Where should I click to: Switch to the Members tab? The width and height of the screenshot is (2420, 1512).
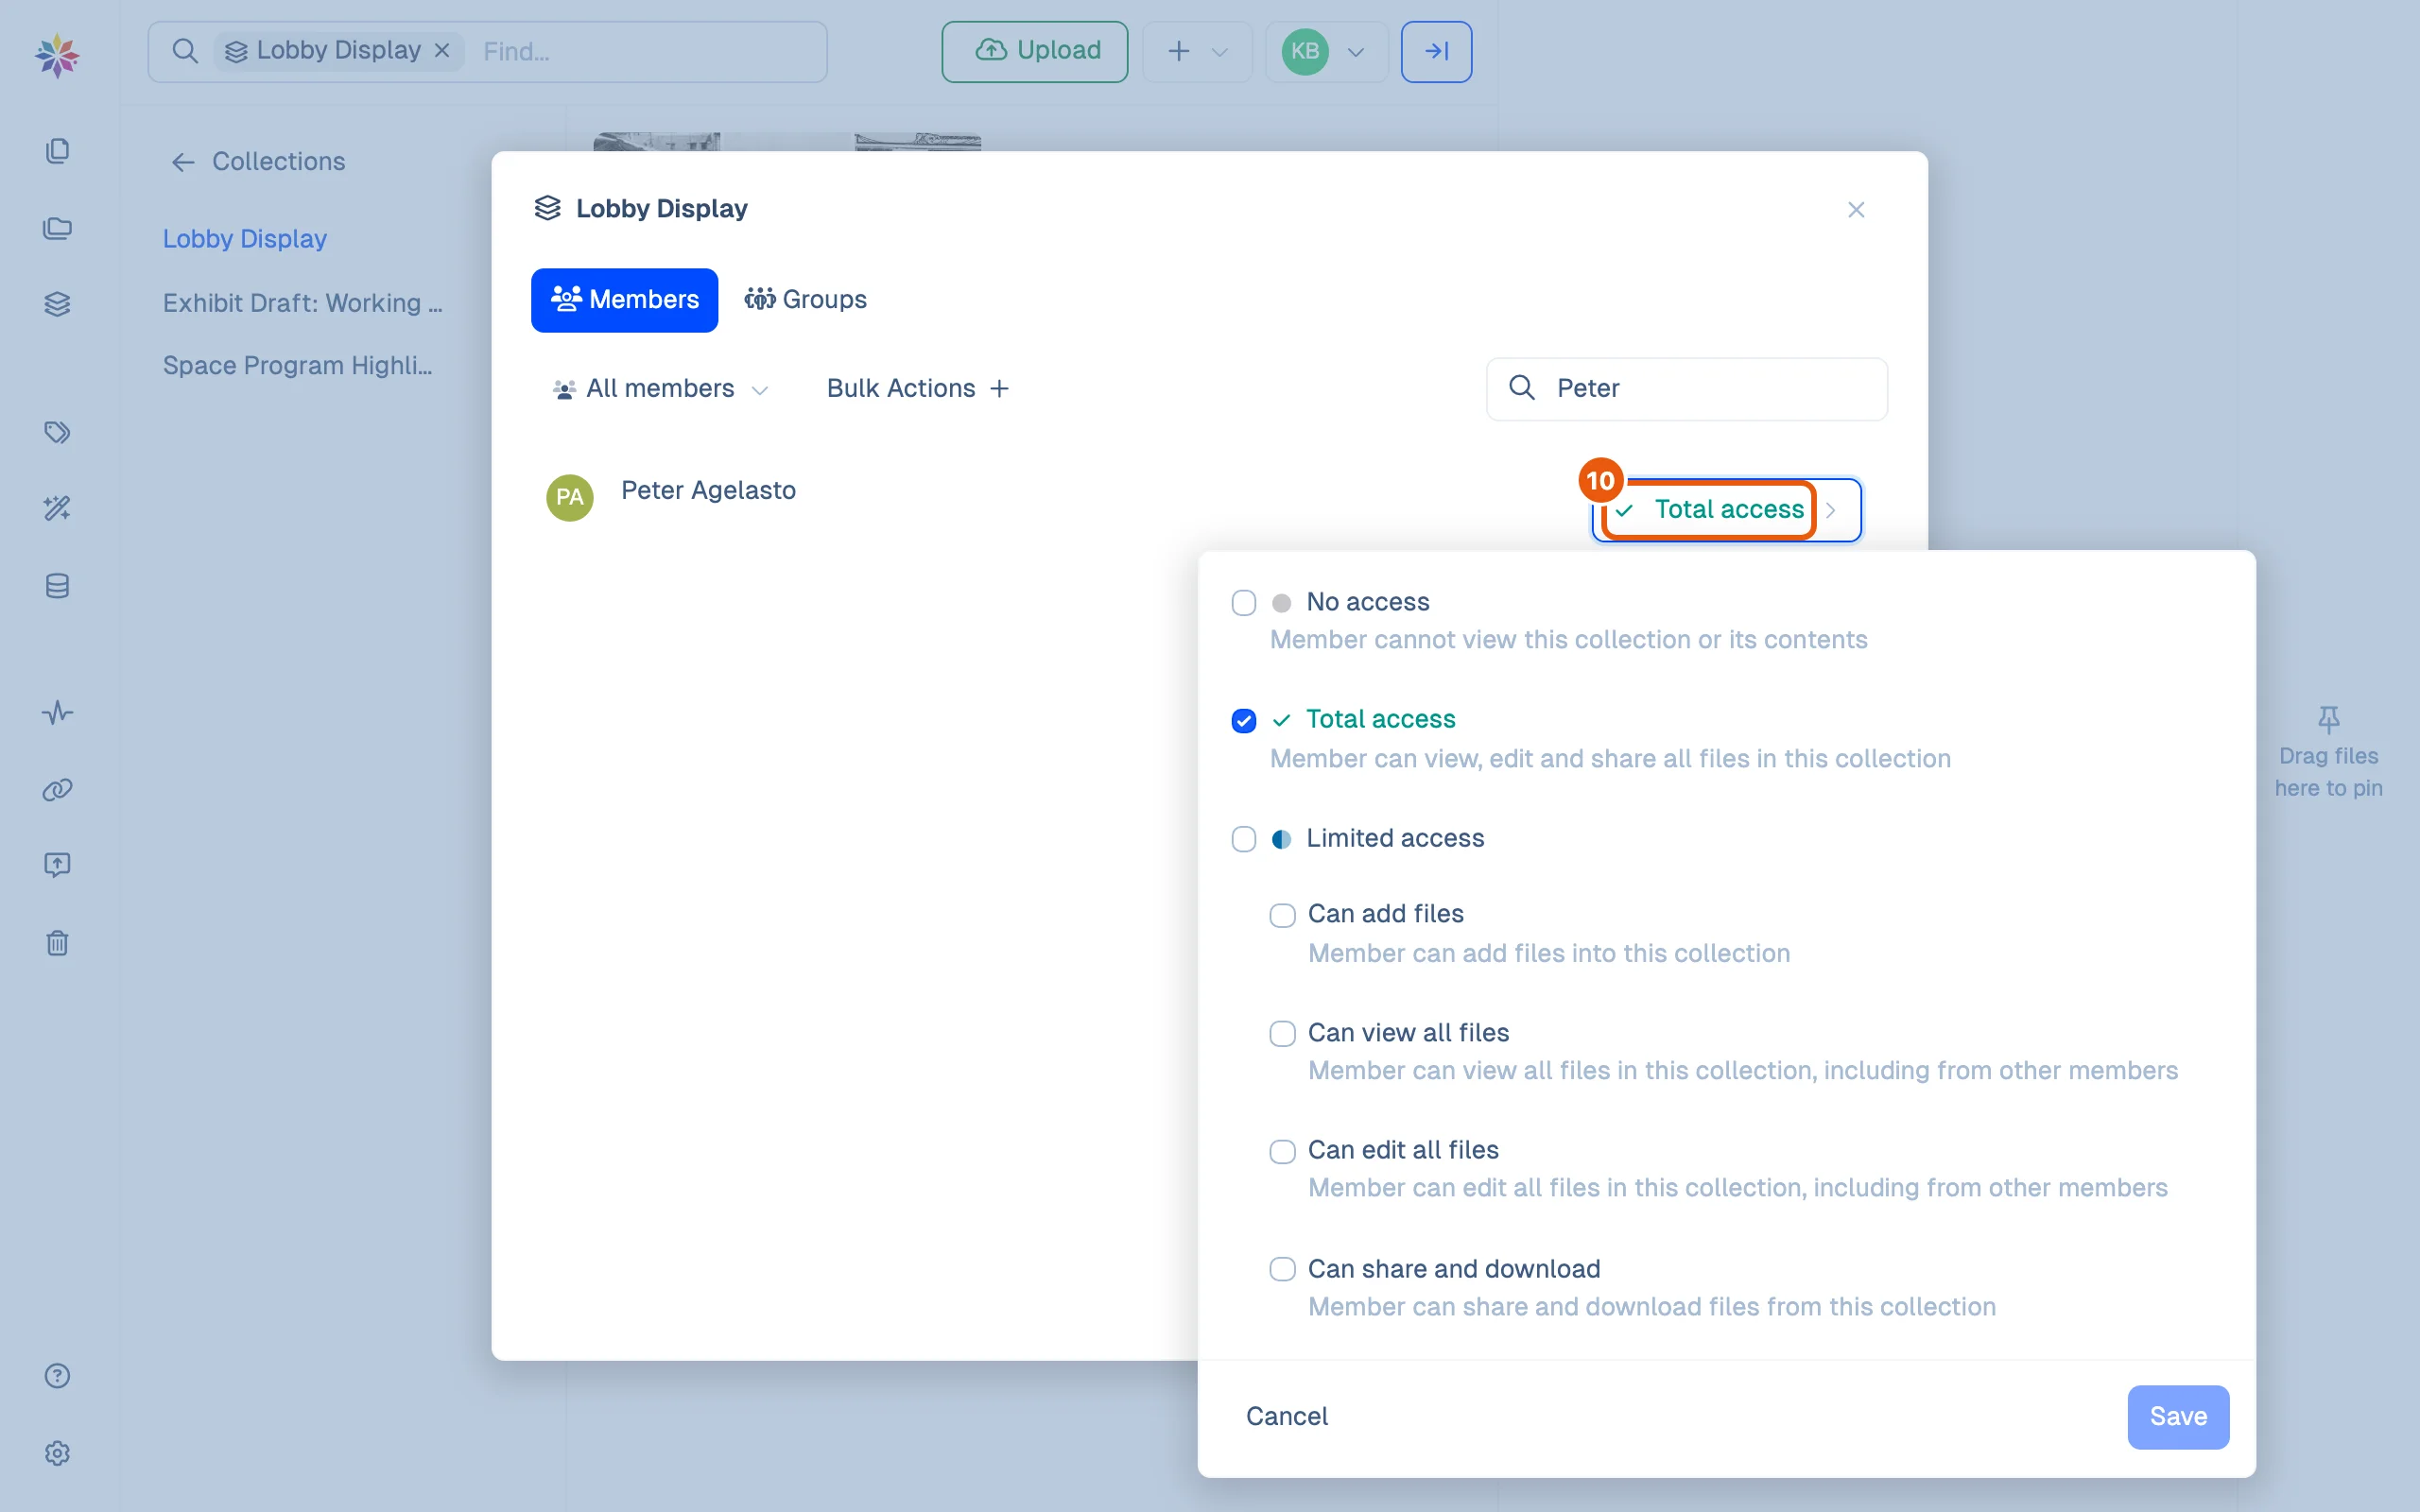pos(624,300)
